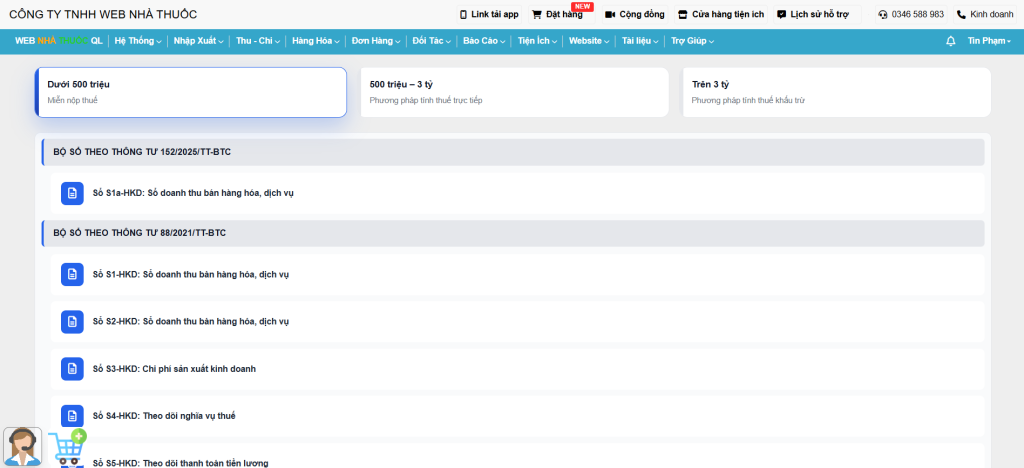Expand the Hệ Thống dropdown menu
This screenshot has height=468, width=1024.
138,41
